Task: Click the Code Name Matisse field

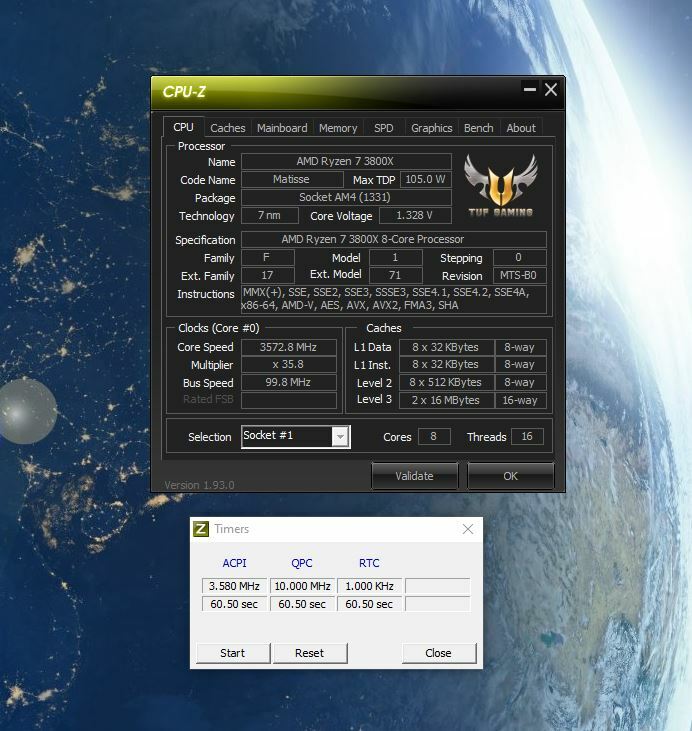Action: [x=292, y=179]
